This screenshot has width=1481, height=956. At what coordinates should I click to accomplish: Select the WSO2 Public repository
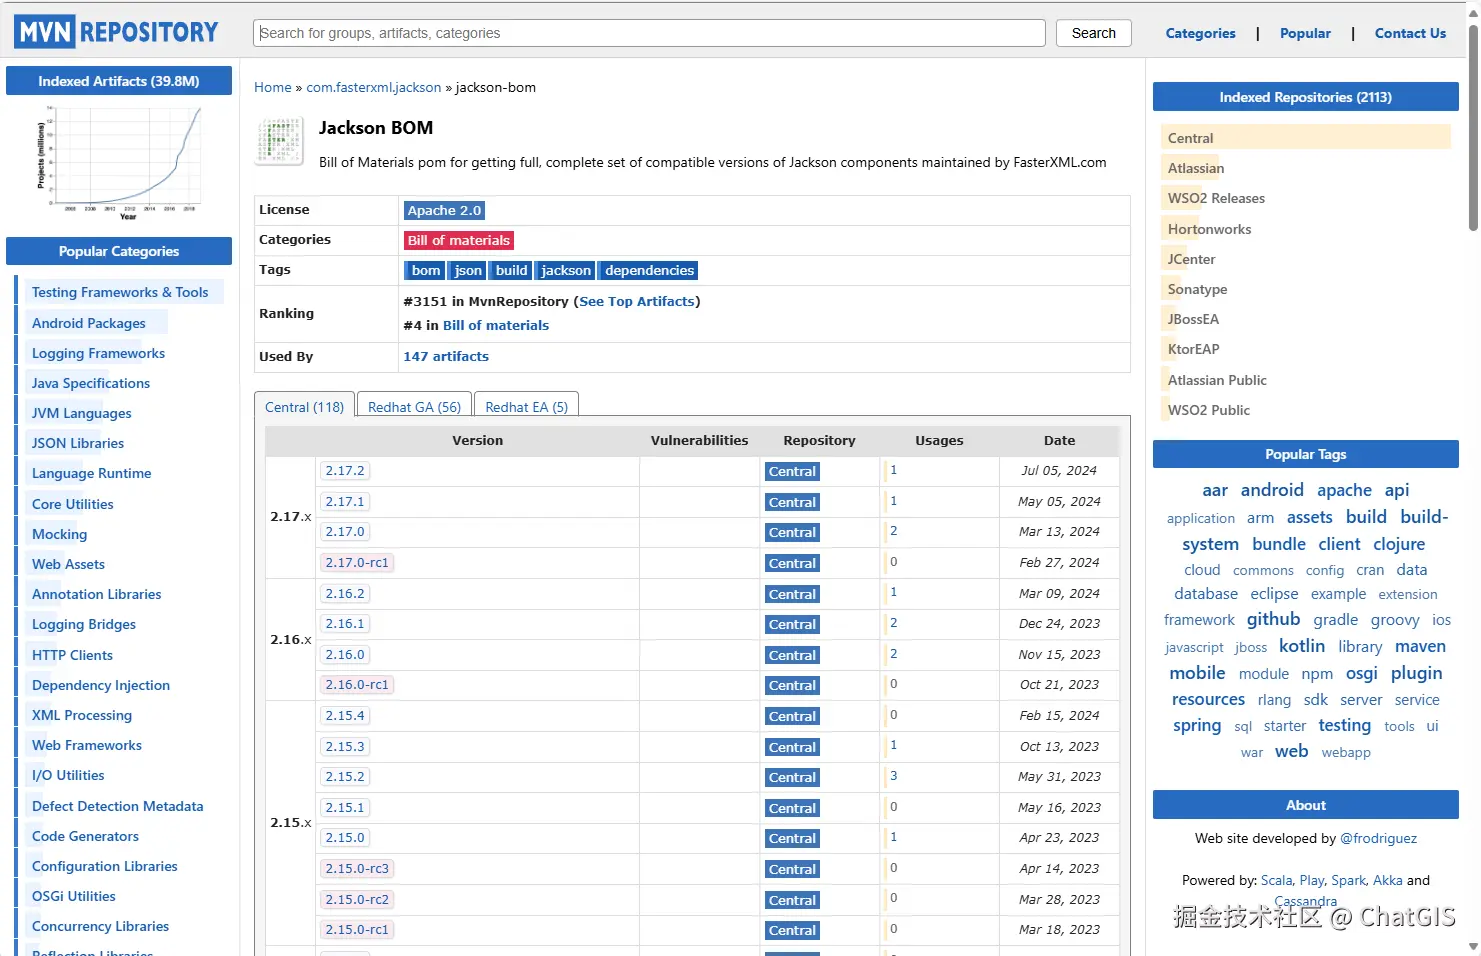point(1209,410)
